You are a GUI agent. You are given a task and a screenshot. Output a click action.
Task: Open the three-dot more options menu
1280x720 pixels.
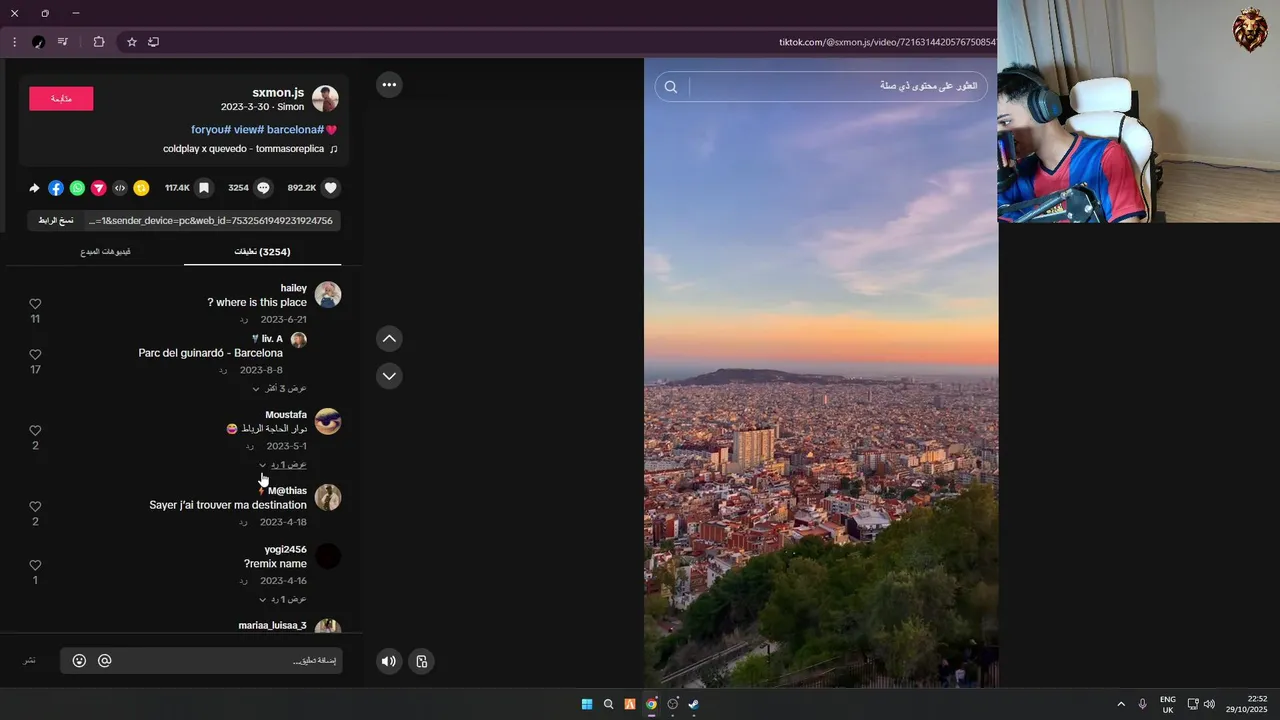tap(389, 84)
